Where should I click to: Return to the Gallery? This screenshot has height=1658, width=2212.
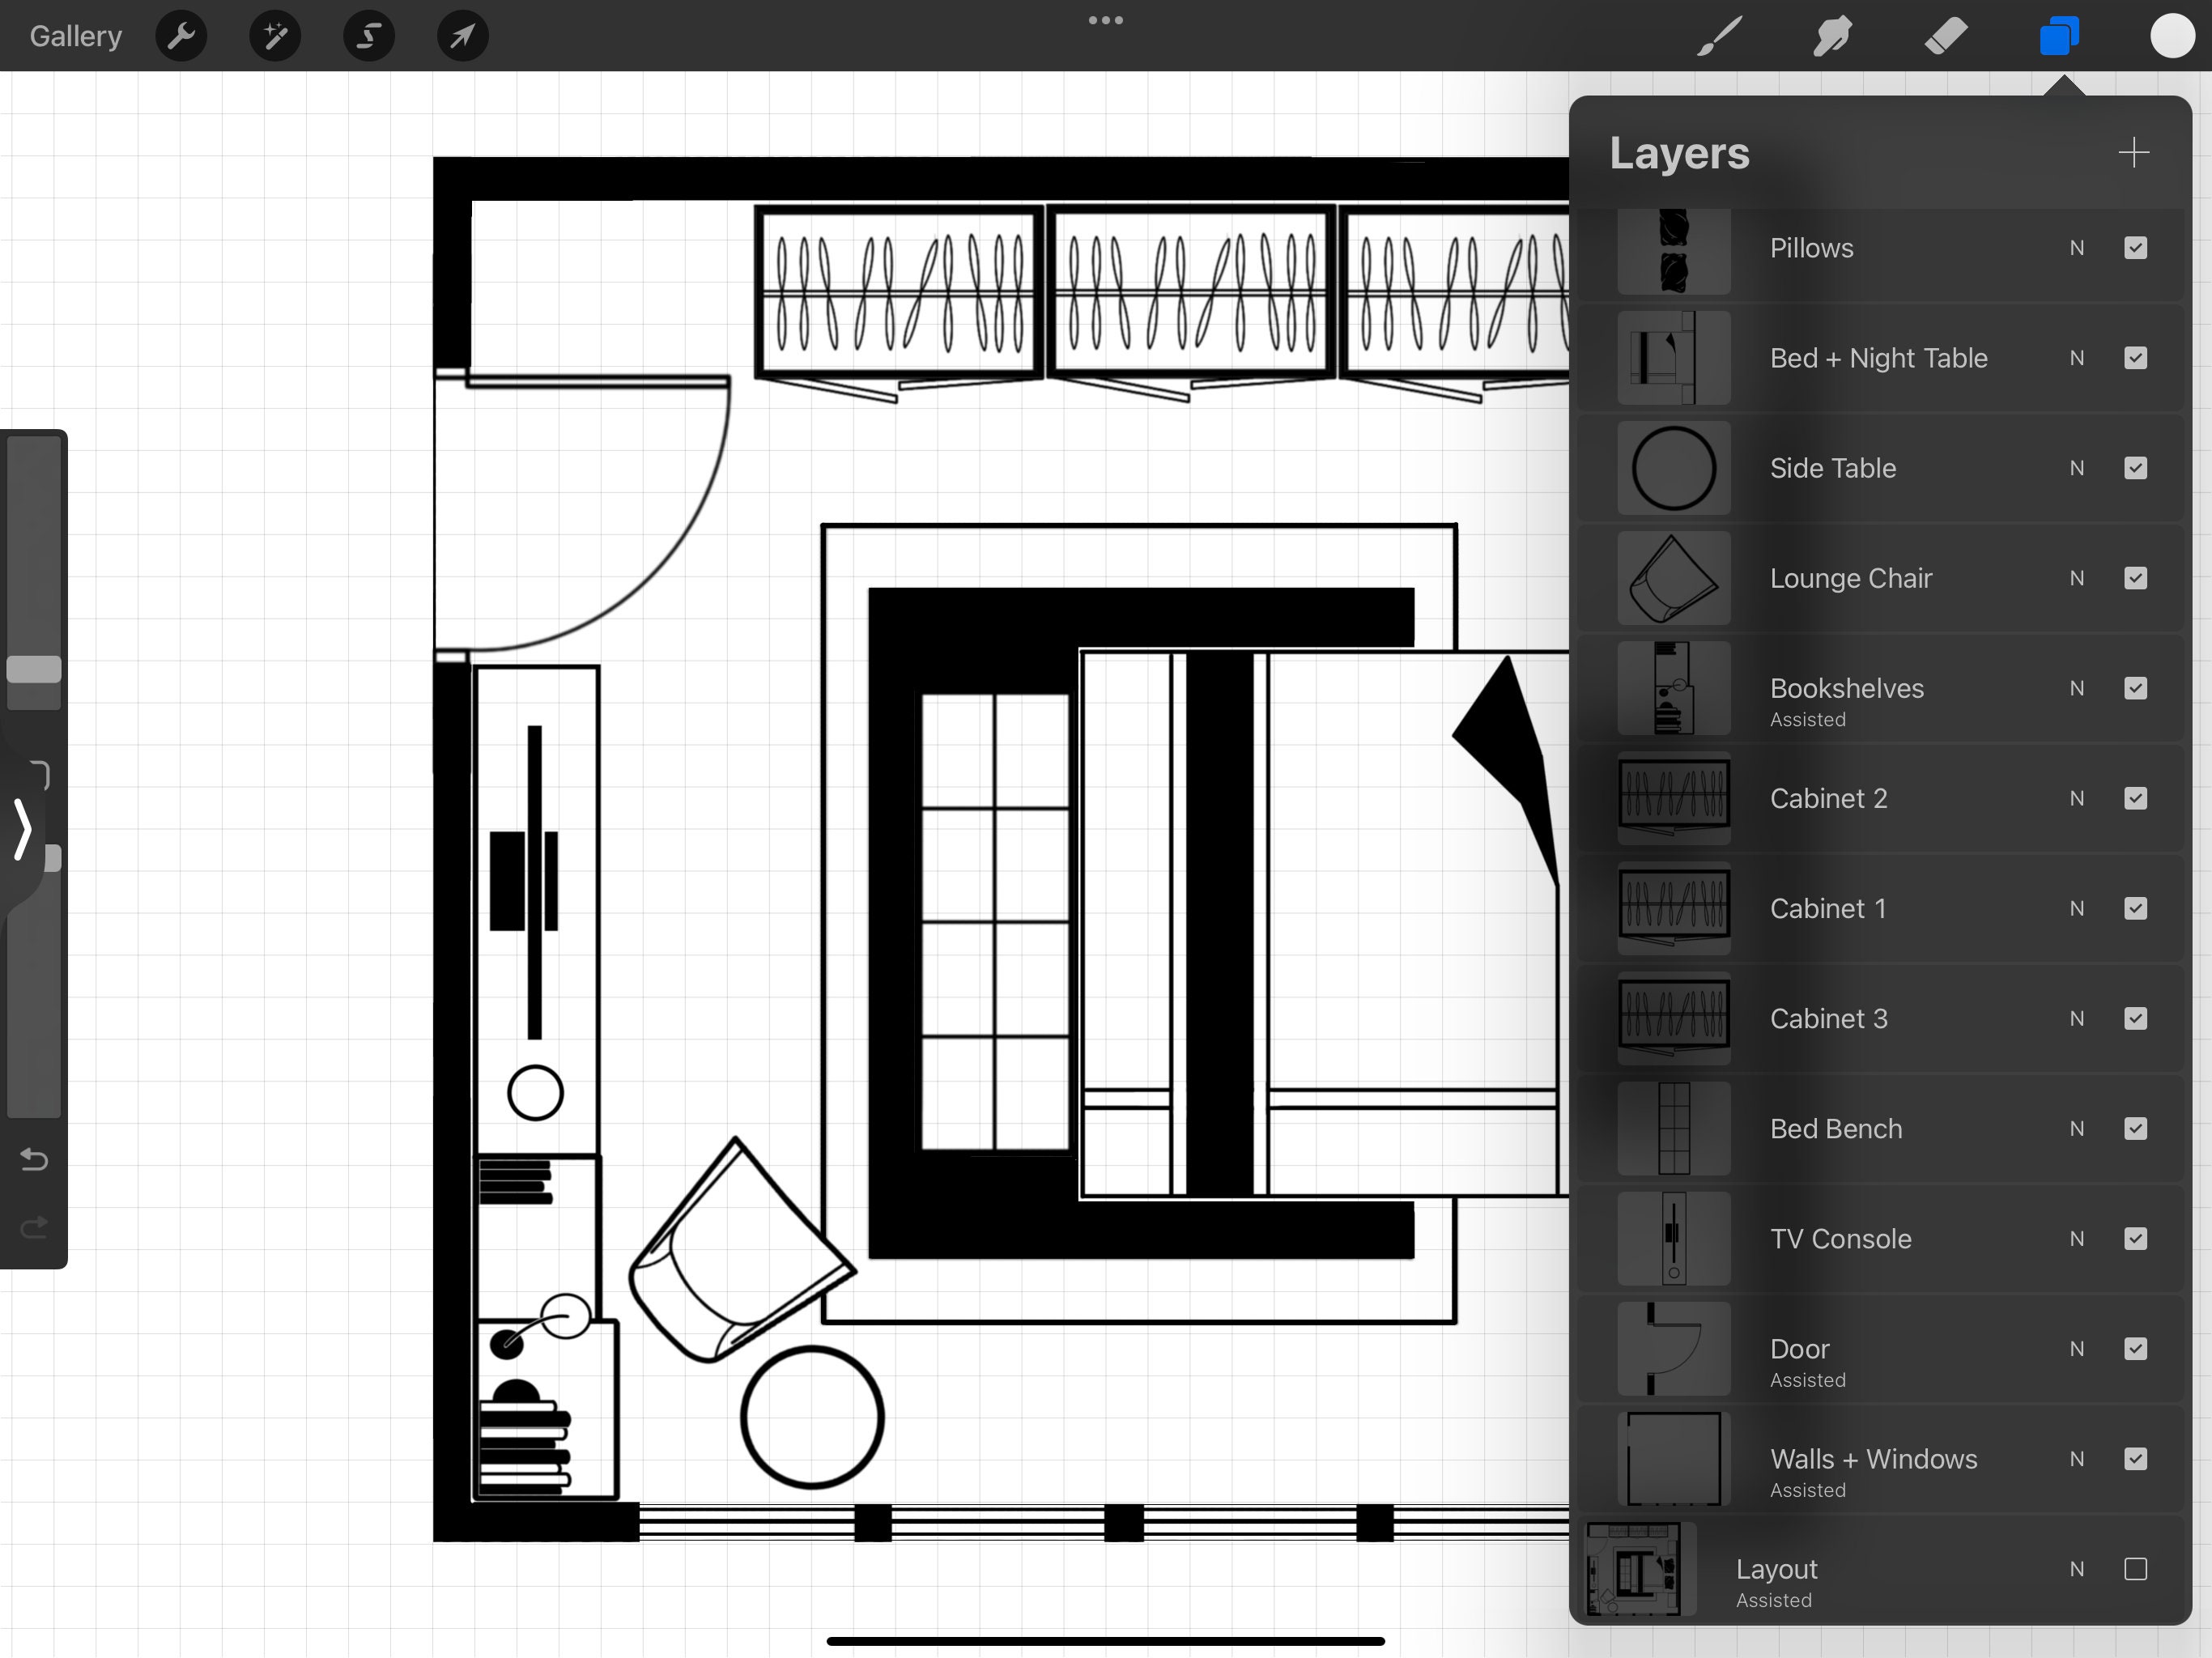pyautogui.click(x=74, y=35)
